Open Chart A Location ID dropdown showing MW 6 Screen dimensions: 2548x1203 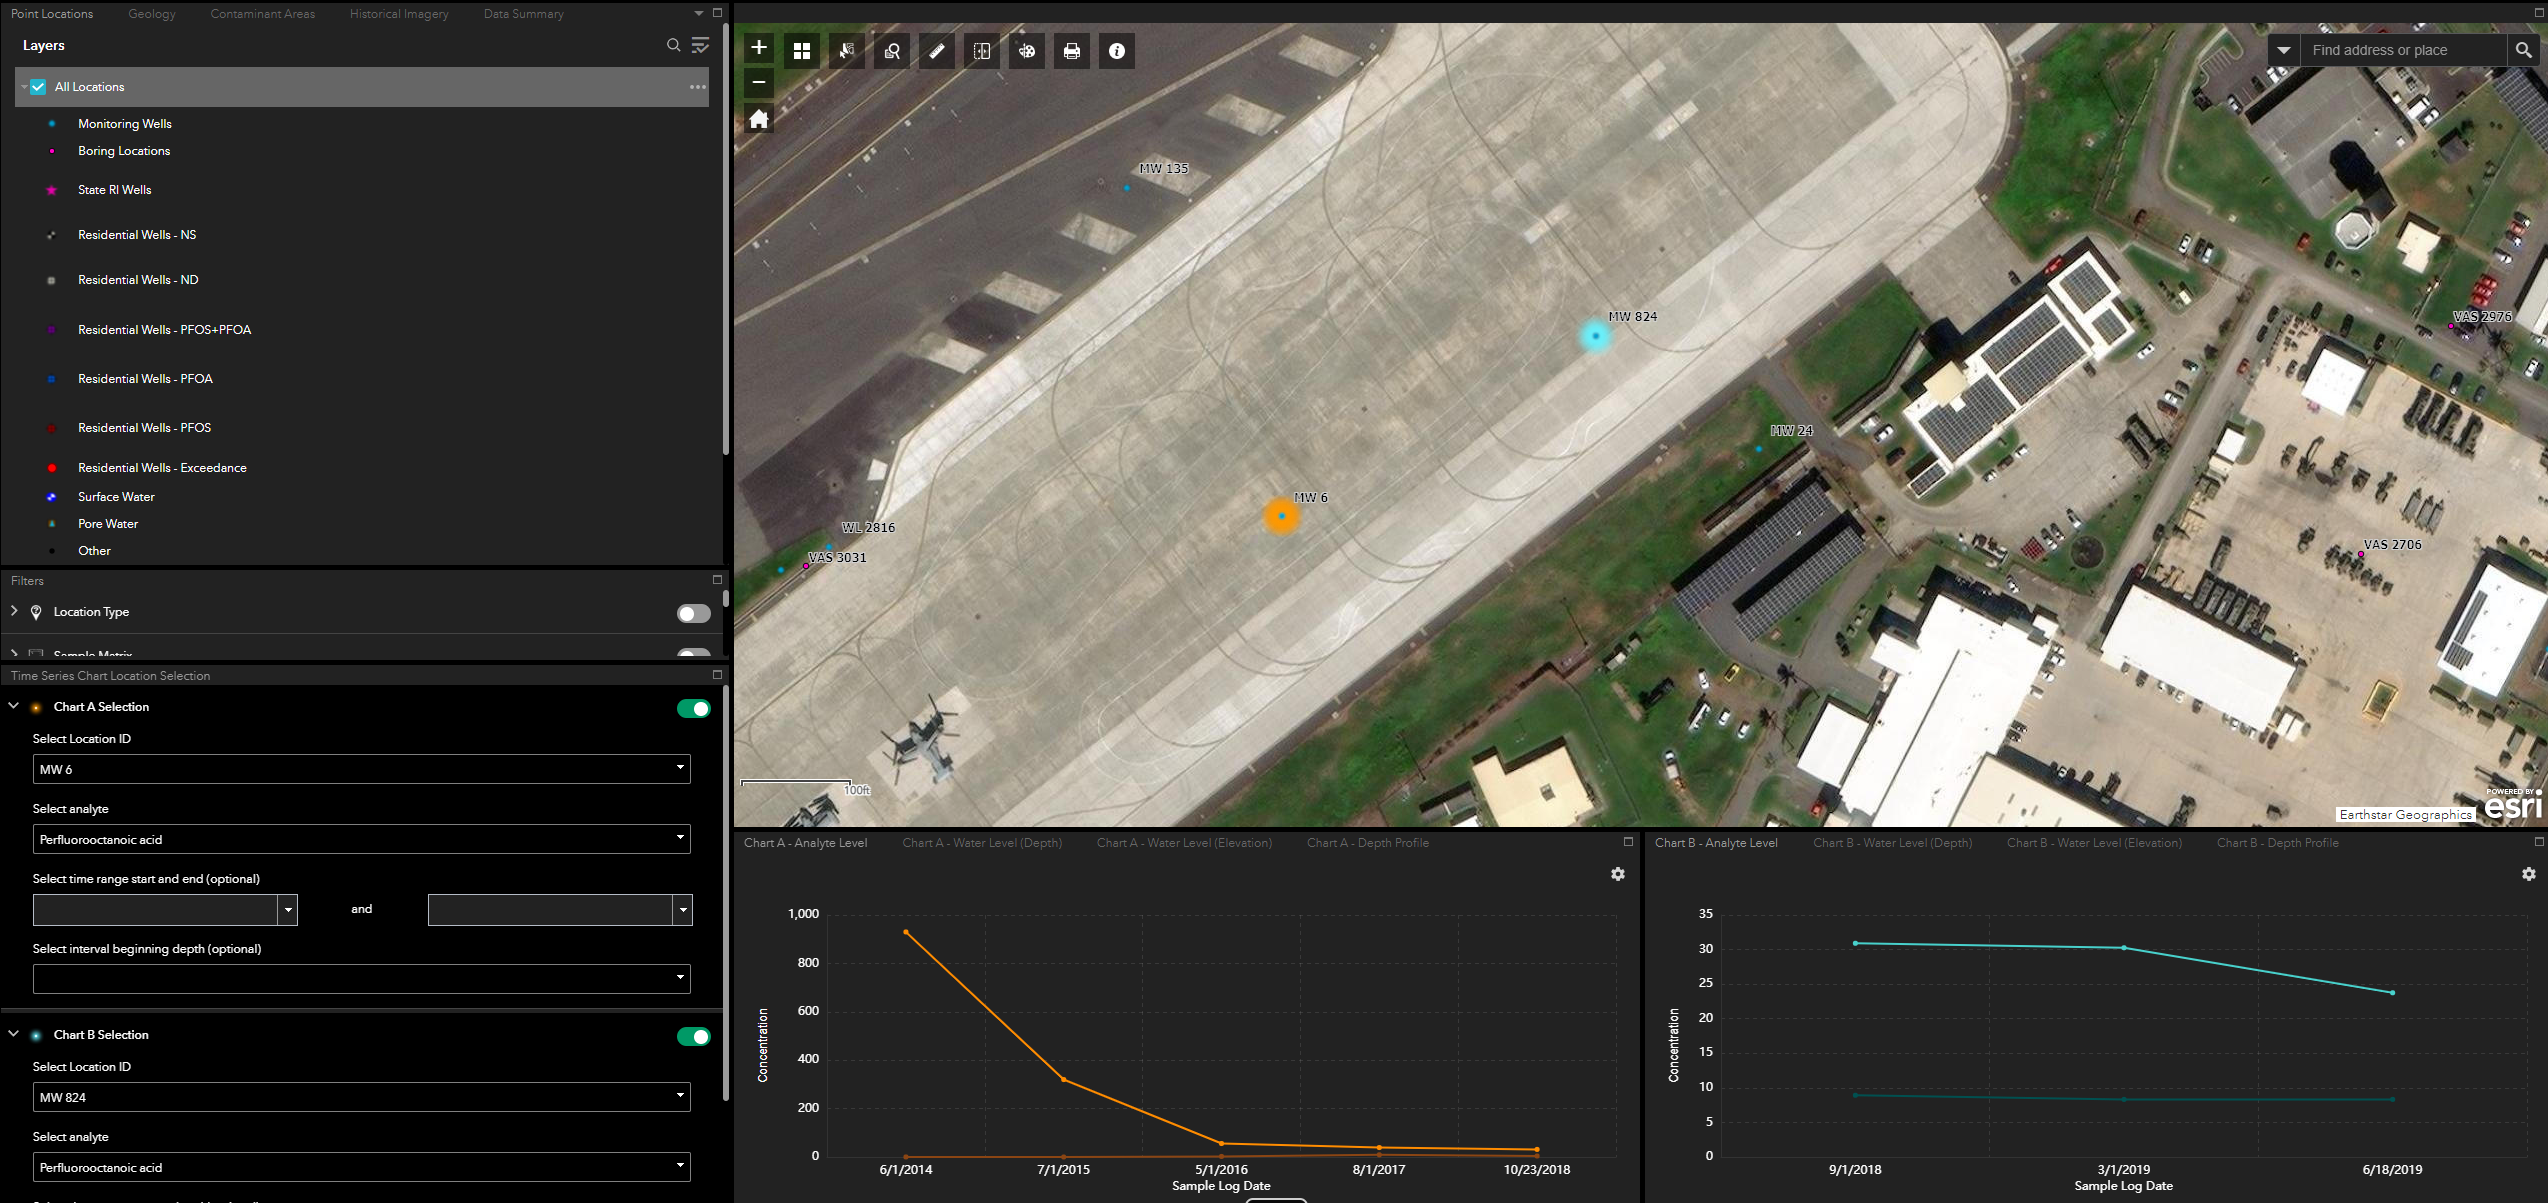coord(362,769)
